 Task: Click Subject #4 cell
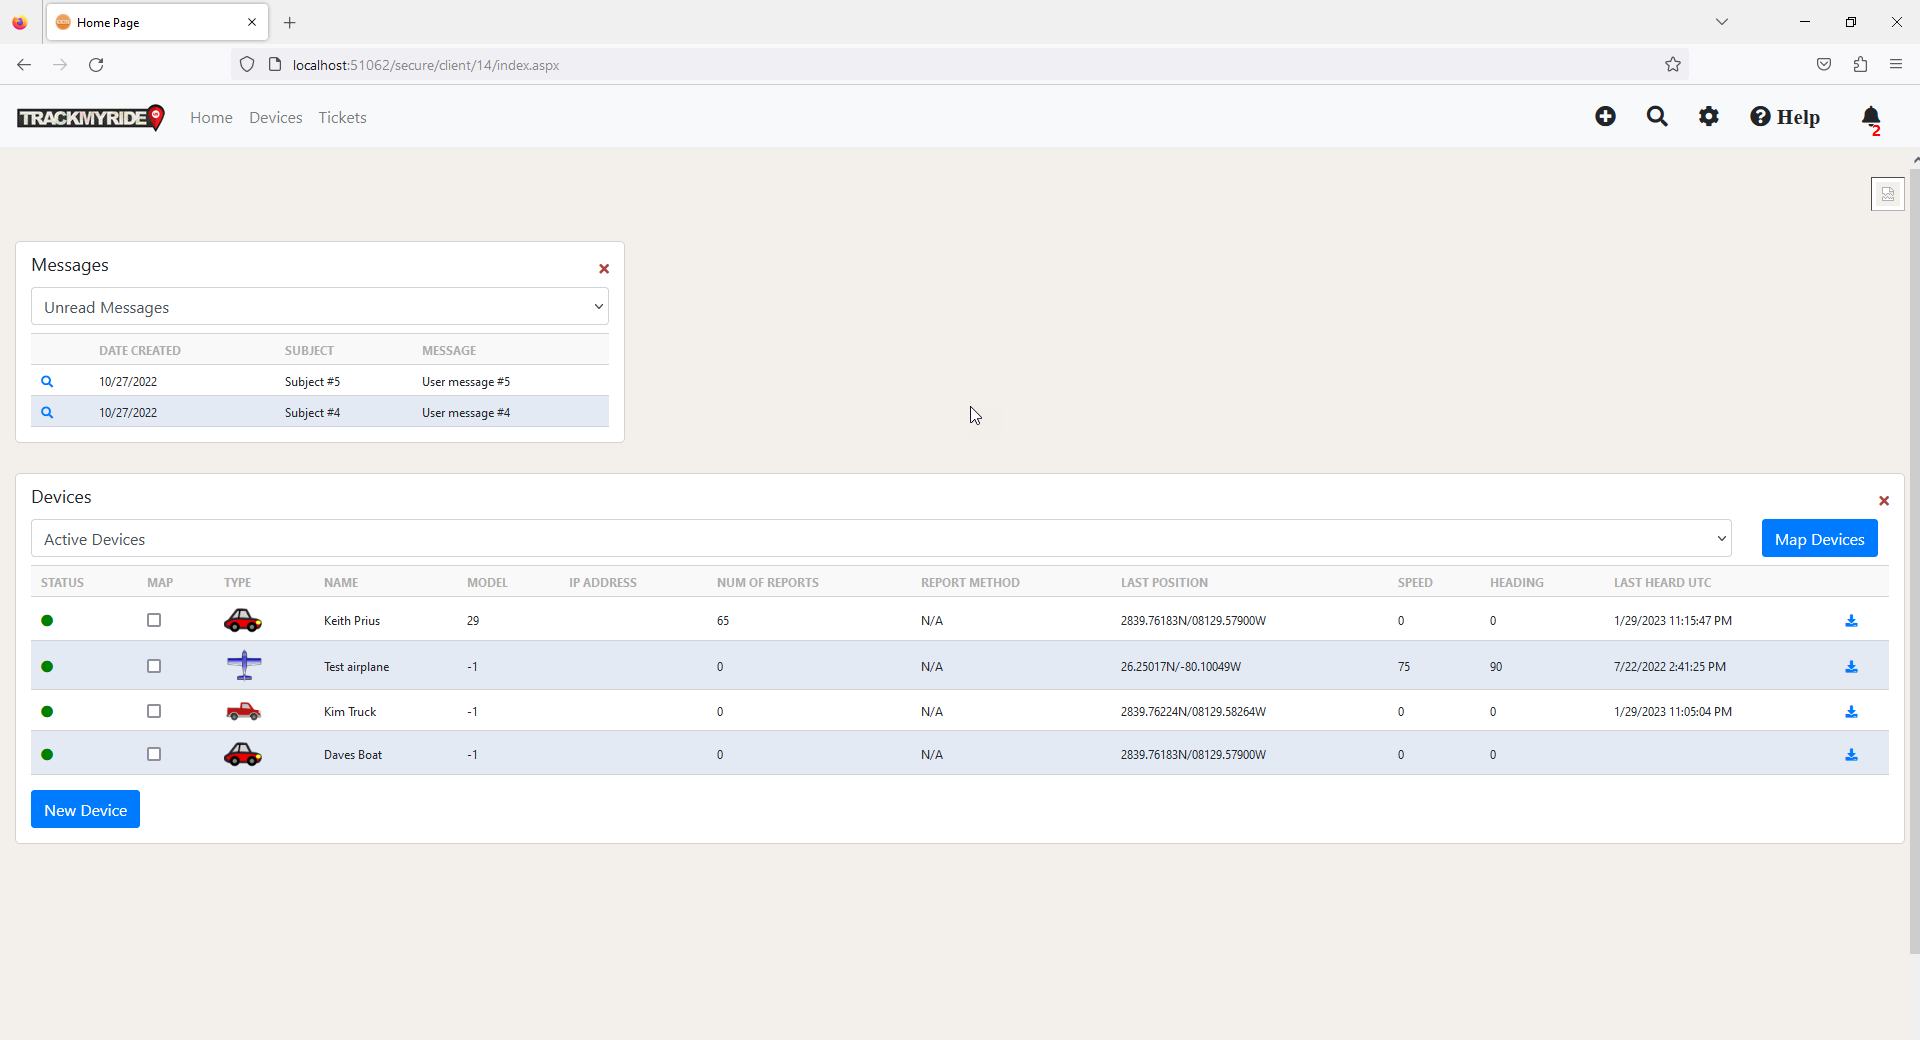(312, 413)
